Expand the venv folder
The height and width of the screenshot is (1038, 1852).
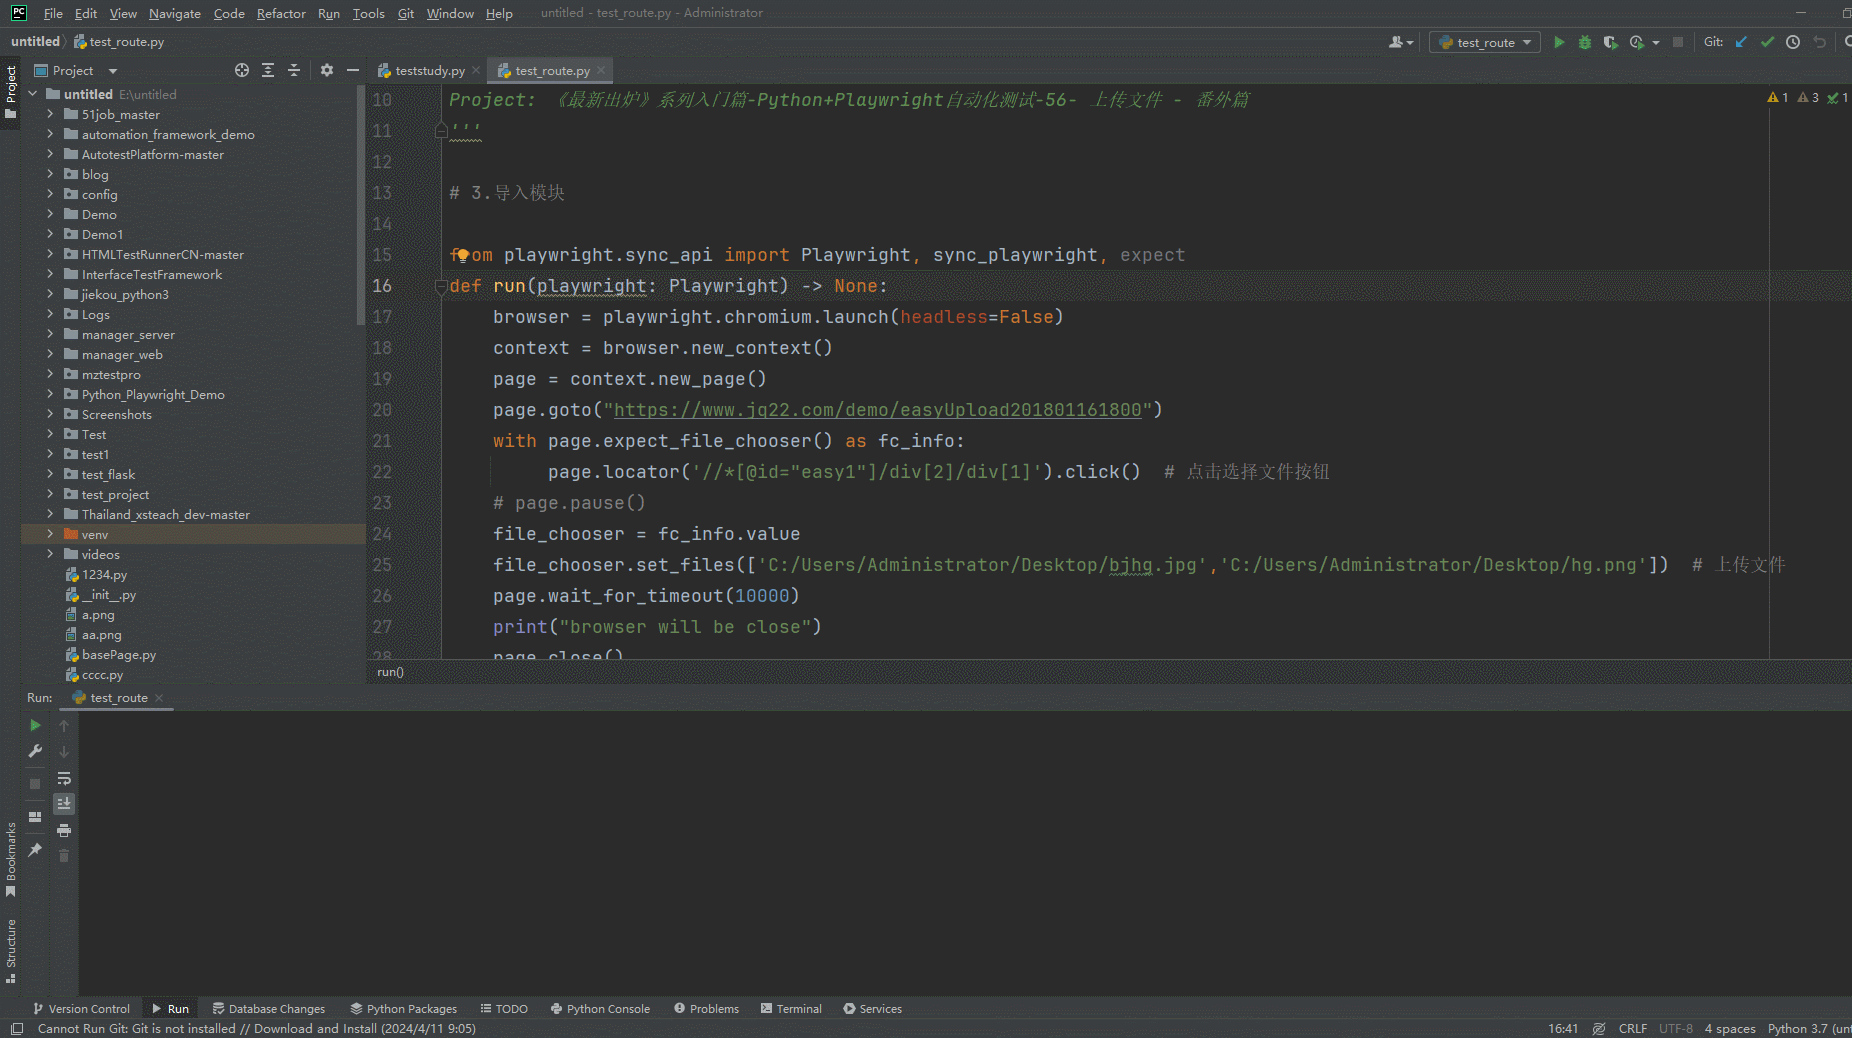click(x=50, y=534)
